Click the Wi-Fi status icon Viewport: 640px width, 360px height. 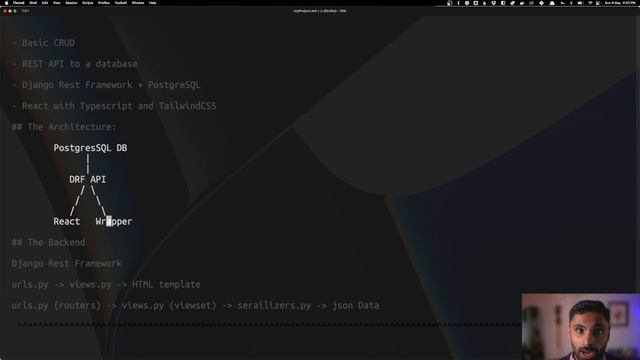[x=590, y=3]
